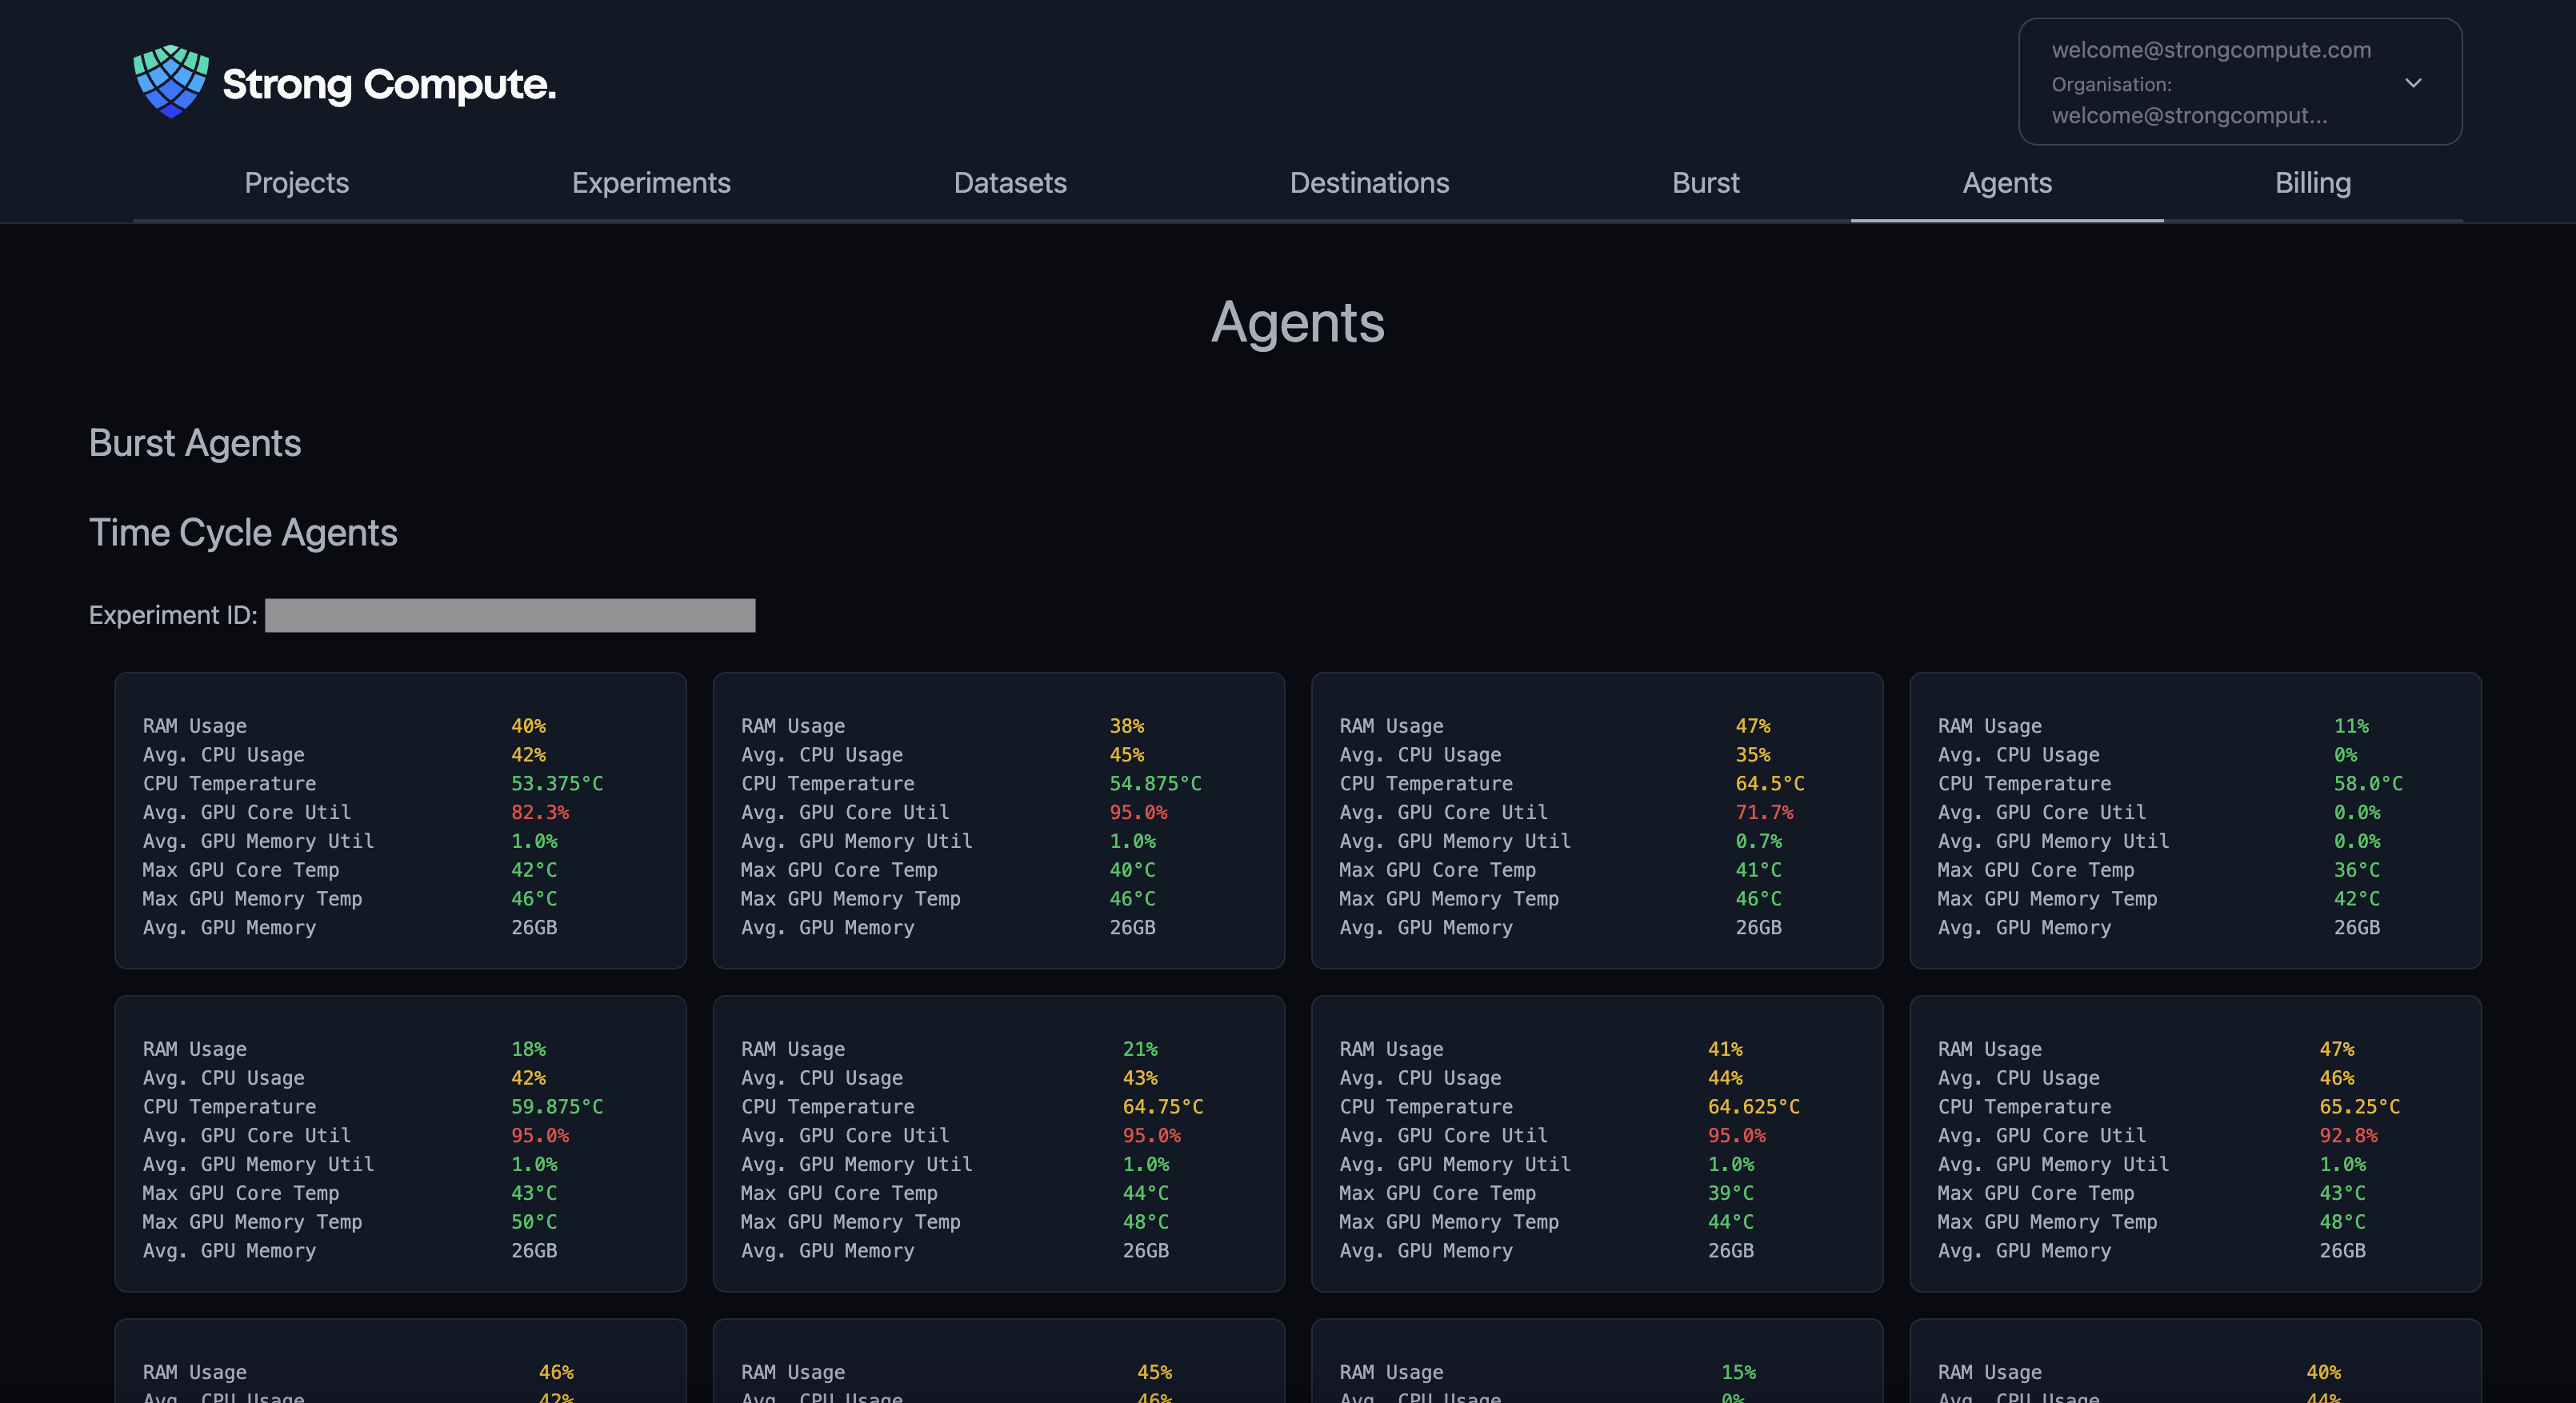Select agent card with 82.3% GPU Core Util
The width and height of the screenshot is (2576, 1403).
tap(400, 820)
